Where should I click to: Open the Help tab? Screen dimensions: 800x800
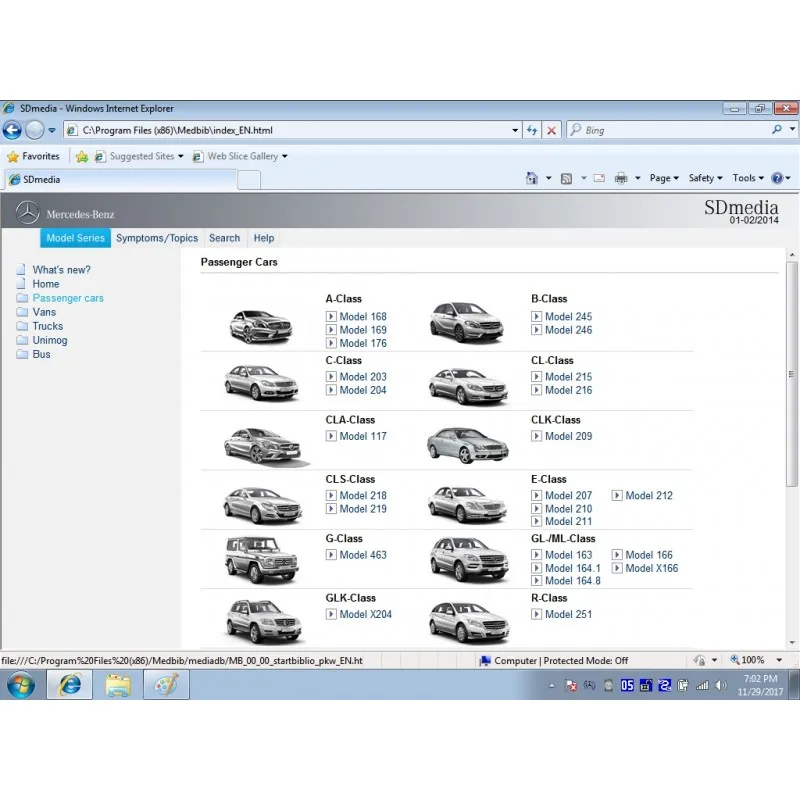(264, 238)
